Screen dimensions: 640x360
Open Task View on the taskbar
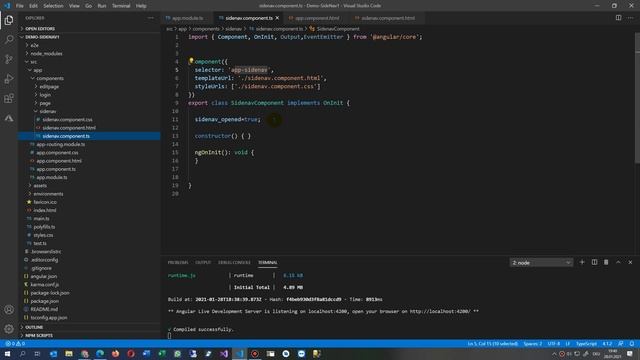38,353
